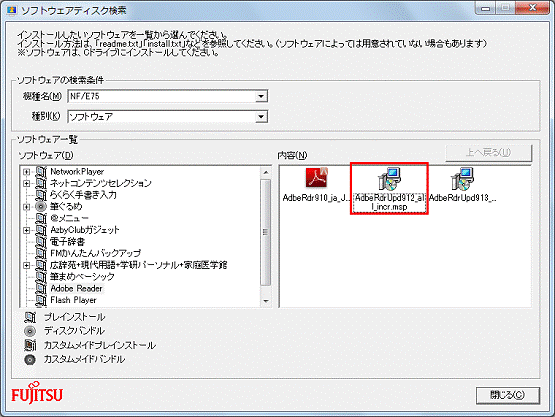
Task: Select らくらく手書き入力 in the tree
Action: [x=83, y=195]
